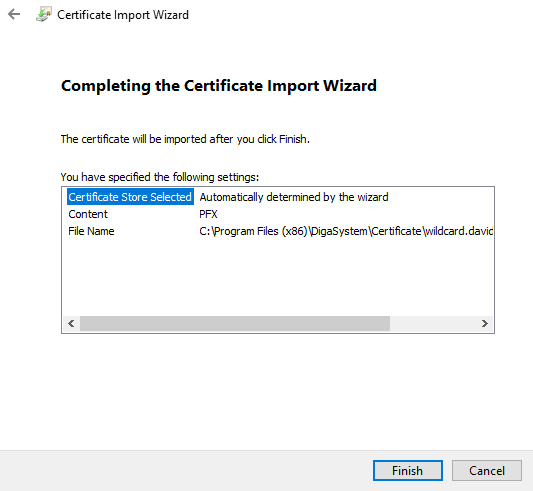This screenshot has width=533, height=491.
Task: Click the Certificate Import Wizard icon
Action: (44, 15)
